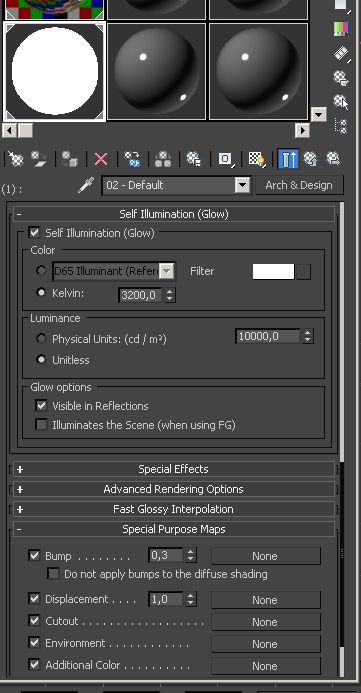The width and height of the screenshot is (361, 693).
Task: Click the Displacement amount spinner arrows
Action: 191,599
